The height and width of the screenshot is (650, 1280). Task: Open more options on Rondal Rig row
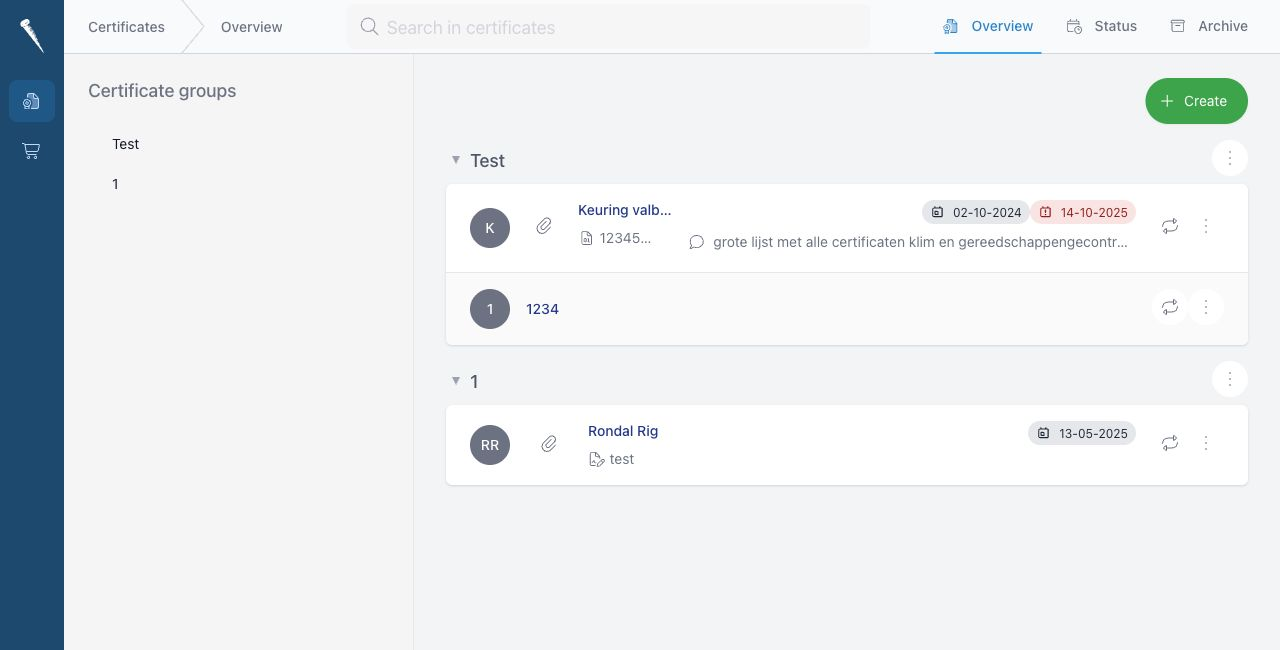pyautogui.click(x=1206, y=442)
